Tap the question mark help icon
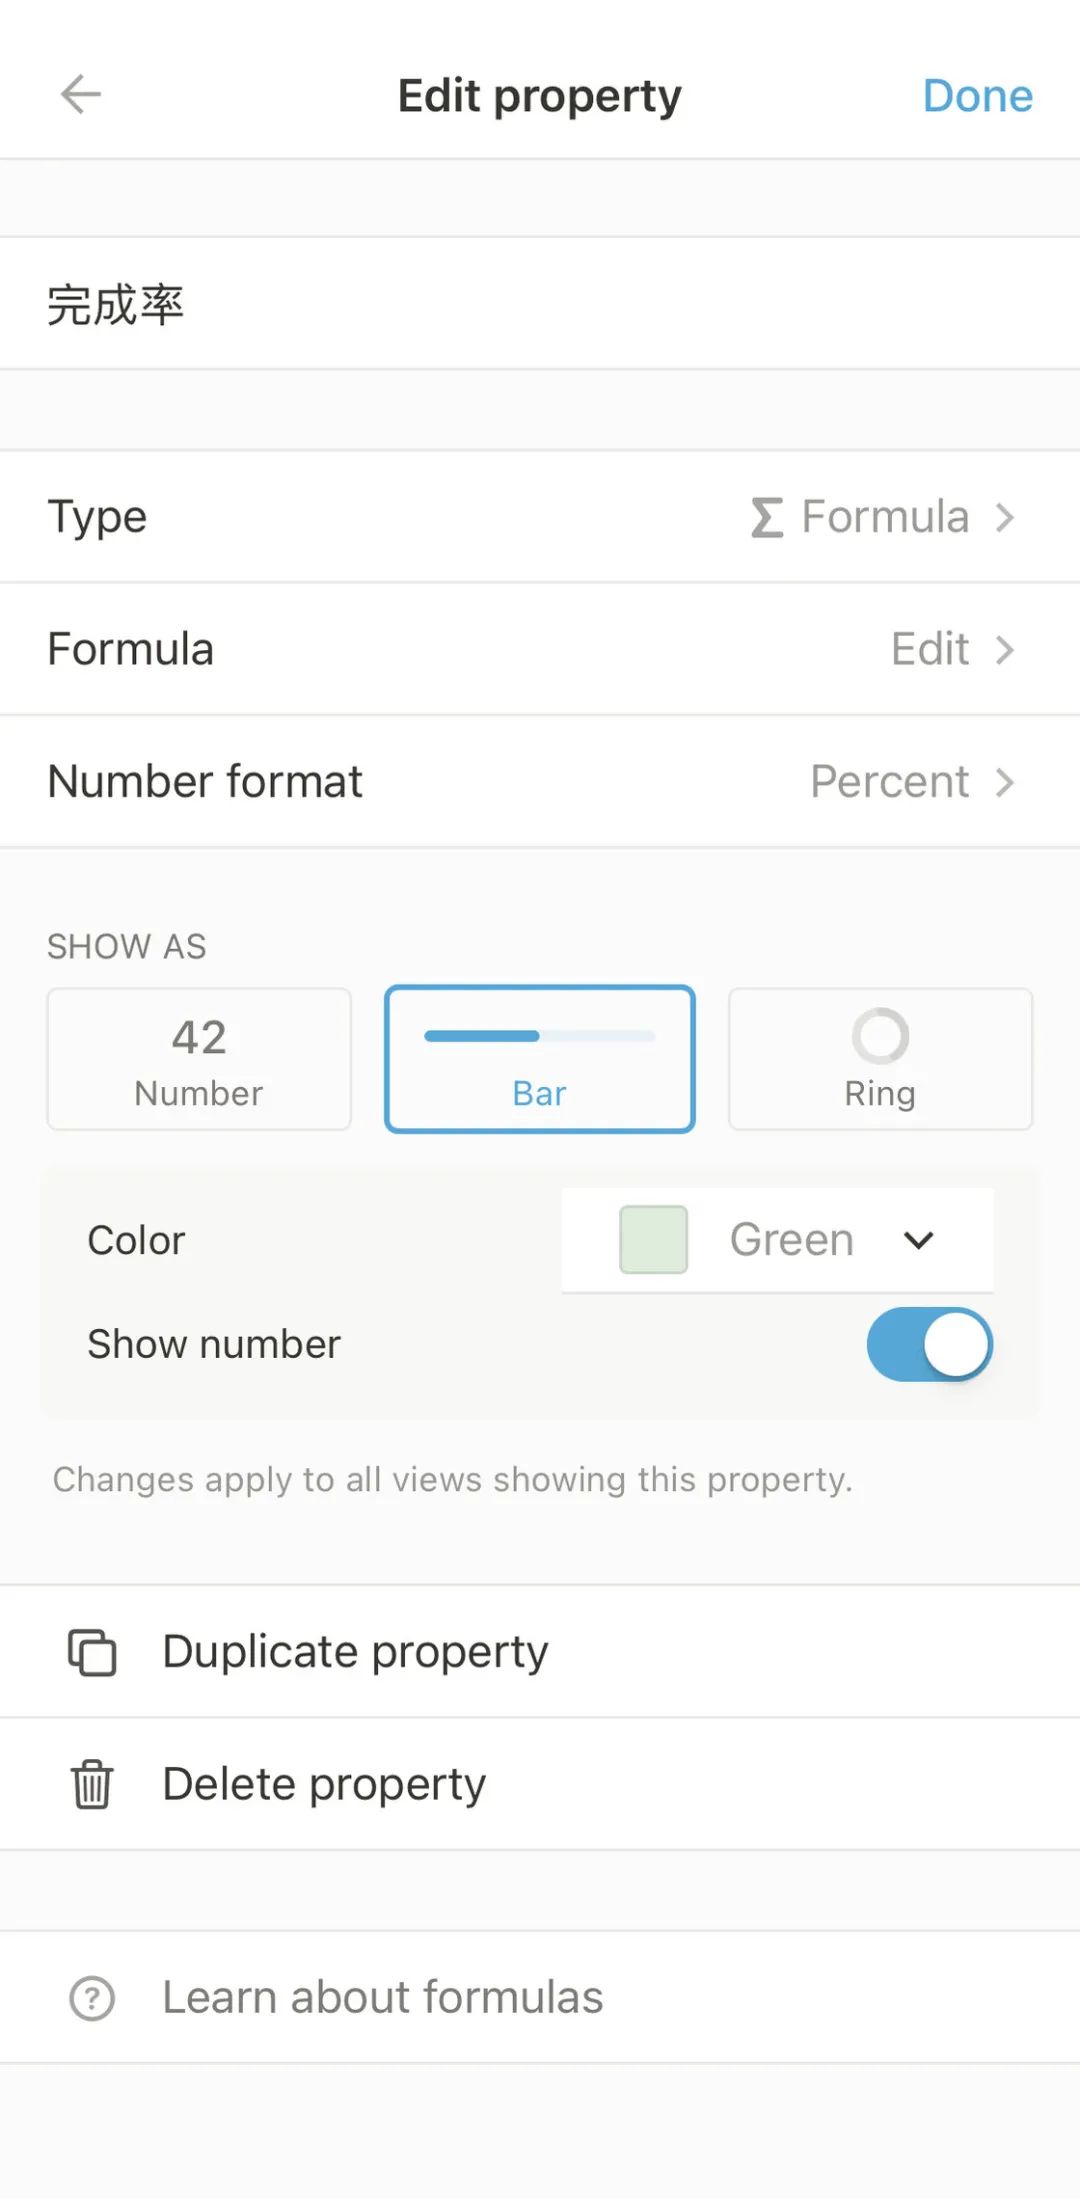1080x2199 pixels. click(x=92, y=1998)
